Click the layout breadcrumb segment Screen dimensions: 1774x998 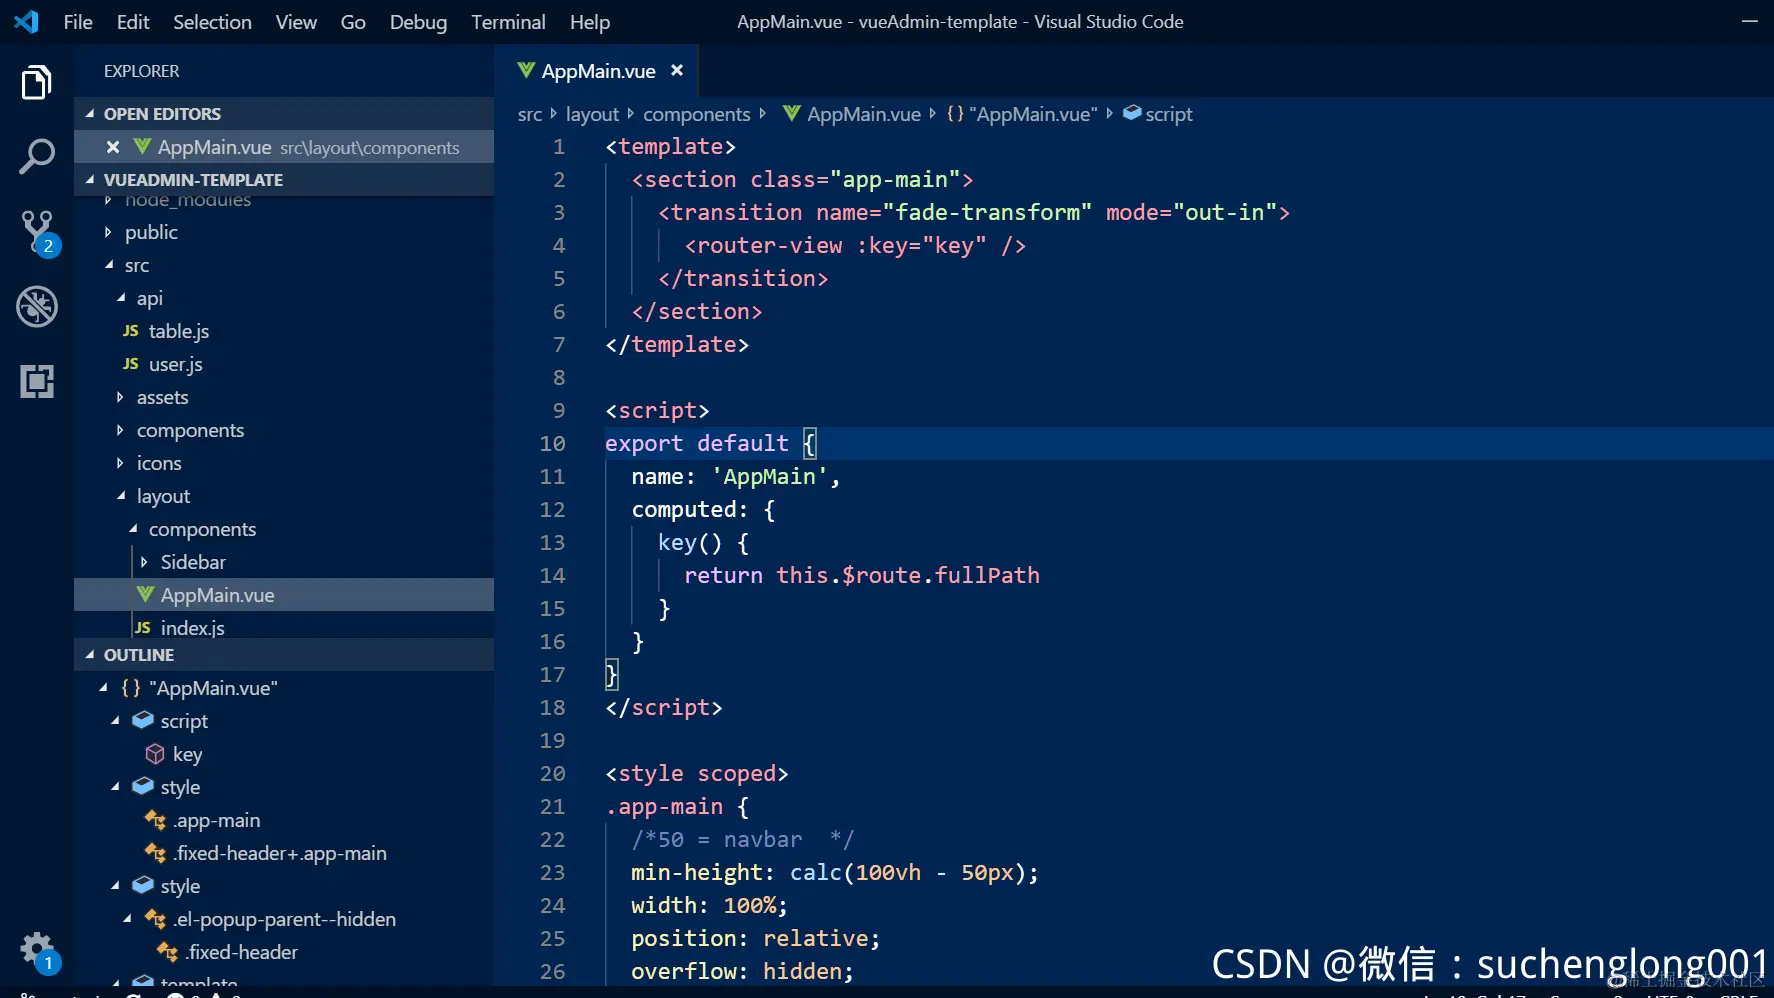[x=592, y=114]
